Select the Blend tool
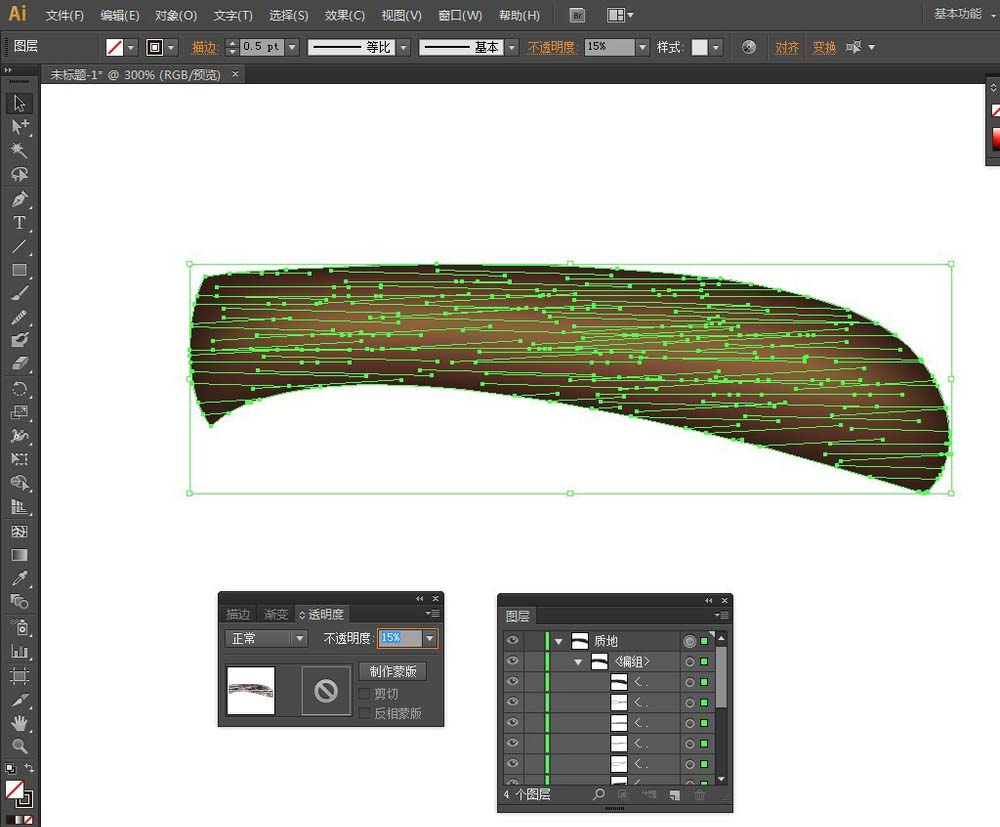1000x827 pixels. [x=19, y=602]
